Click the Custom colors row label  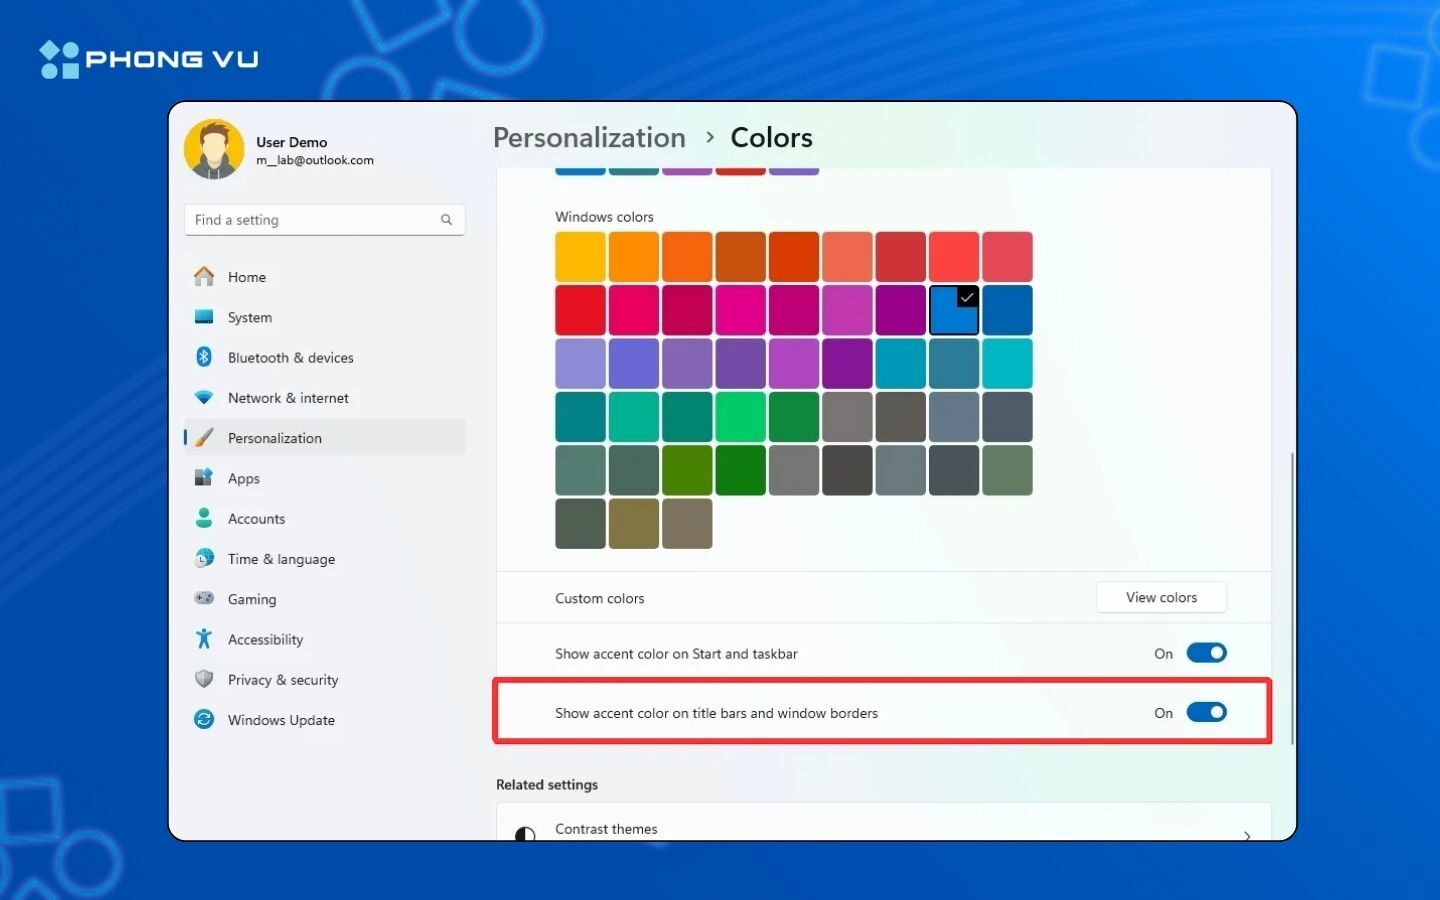(x=600, y=598)
